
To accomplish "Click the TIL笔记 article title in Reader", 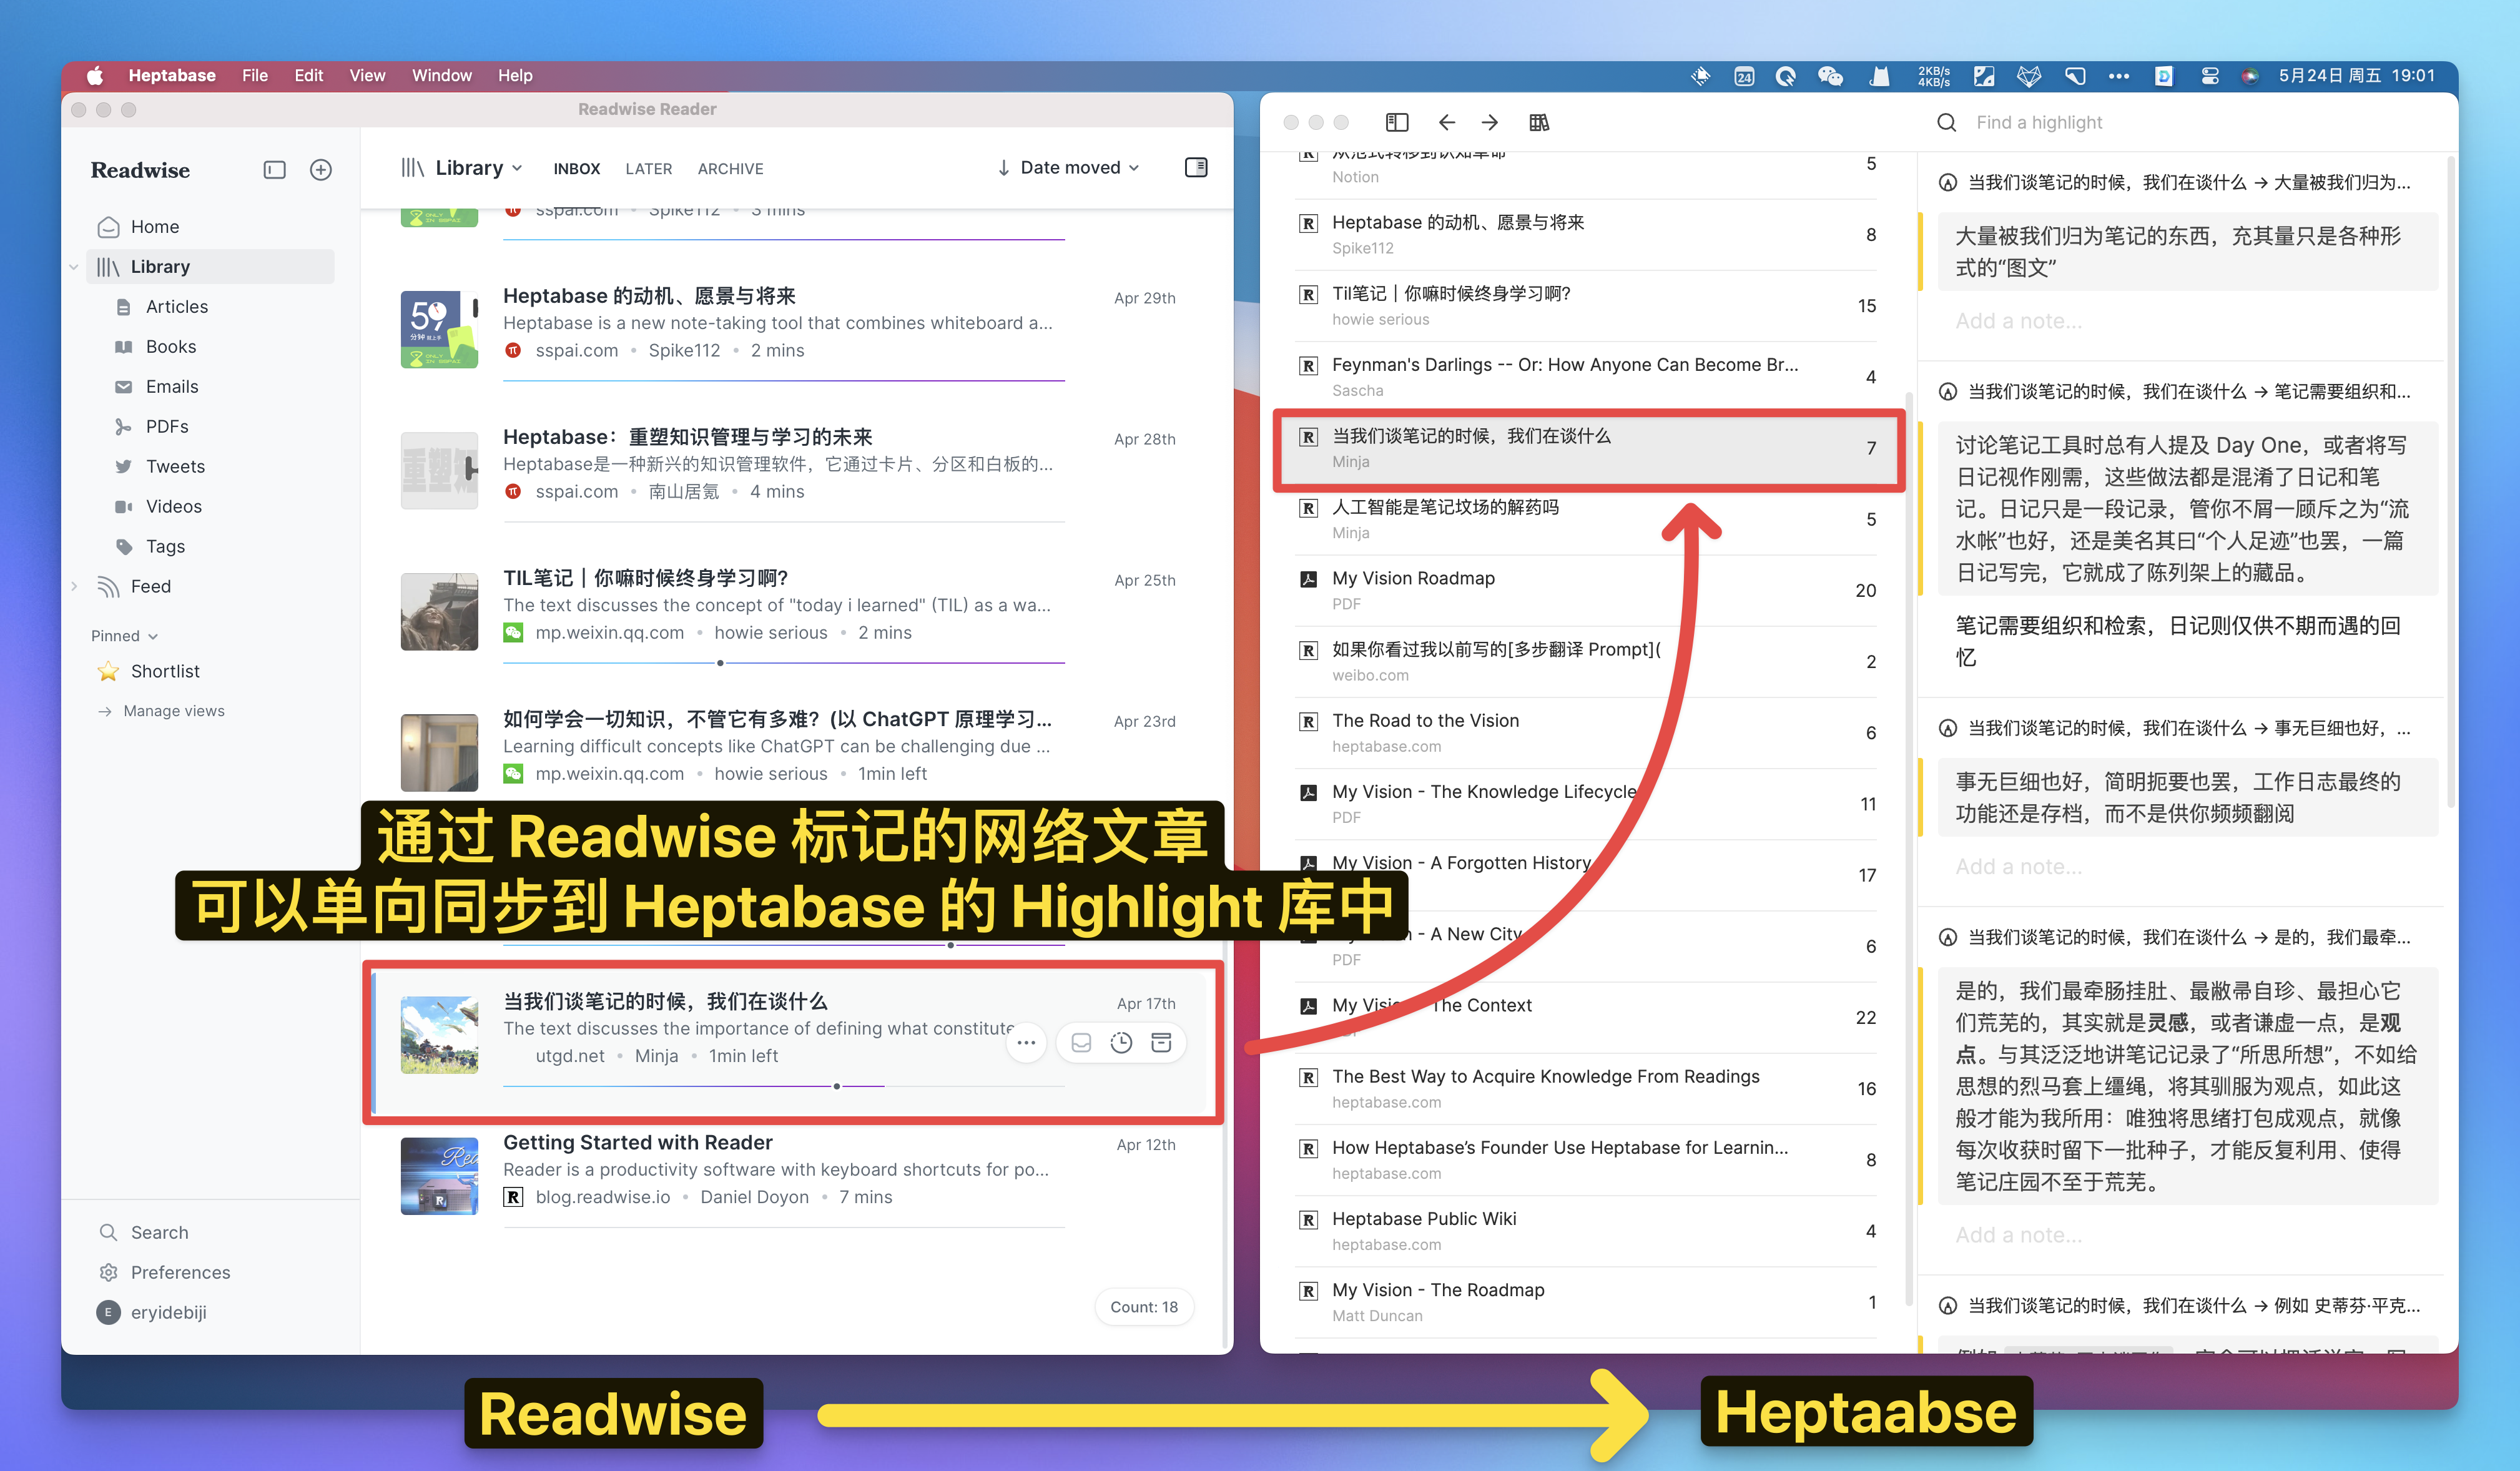I will [645, 578].
